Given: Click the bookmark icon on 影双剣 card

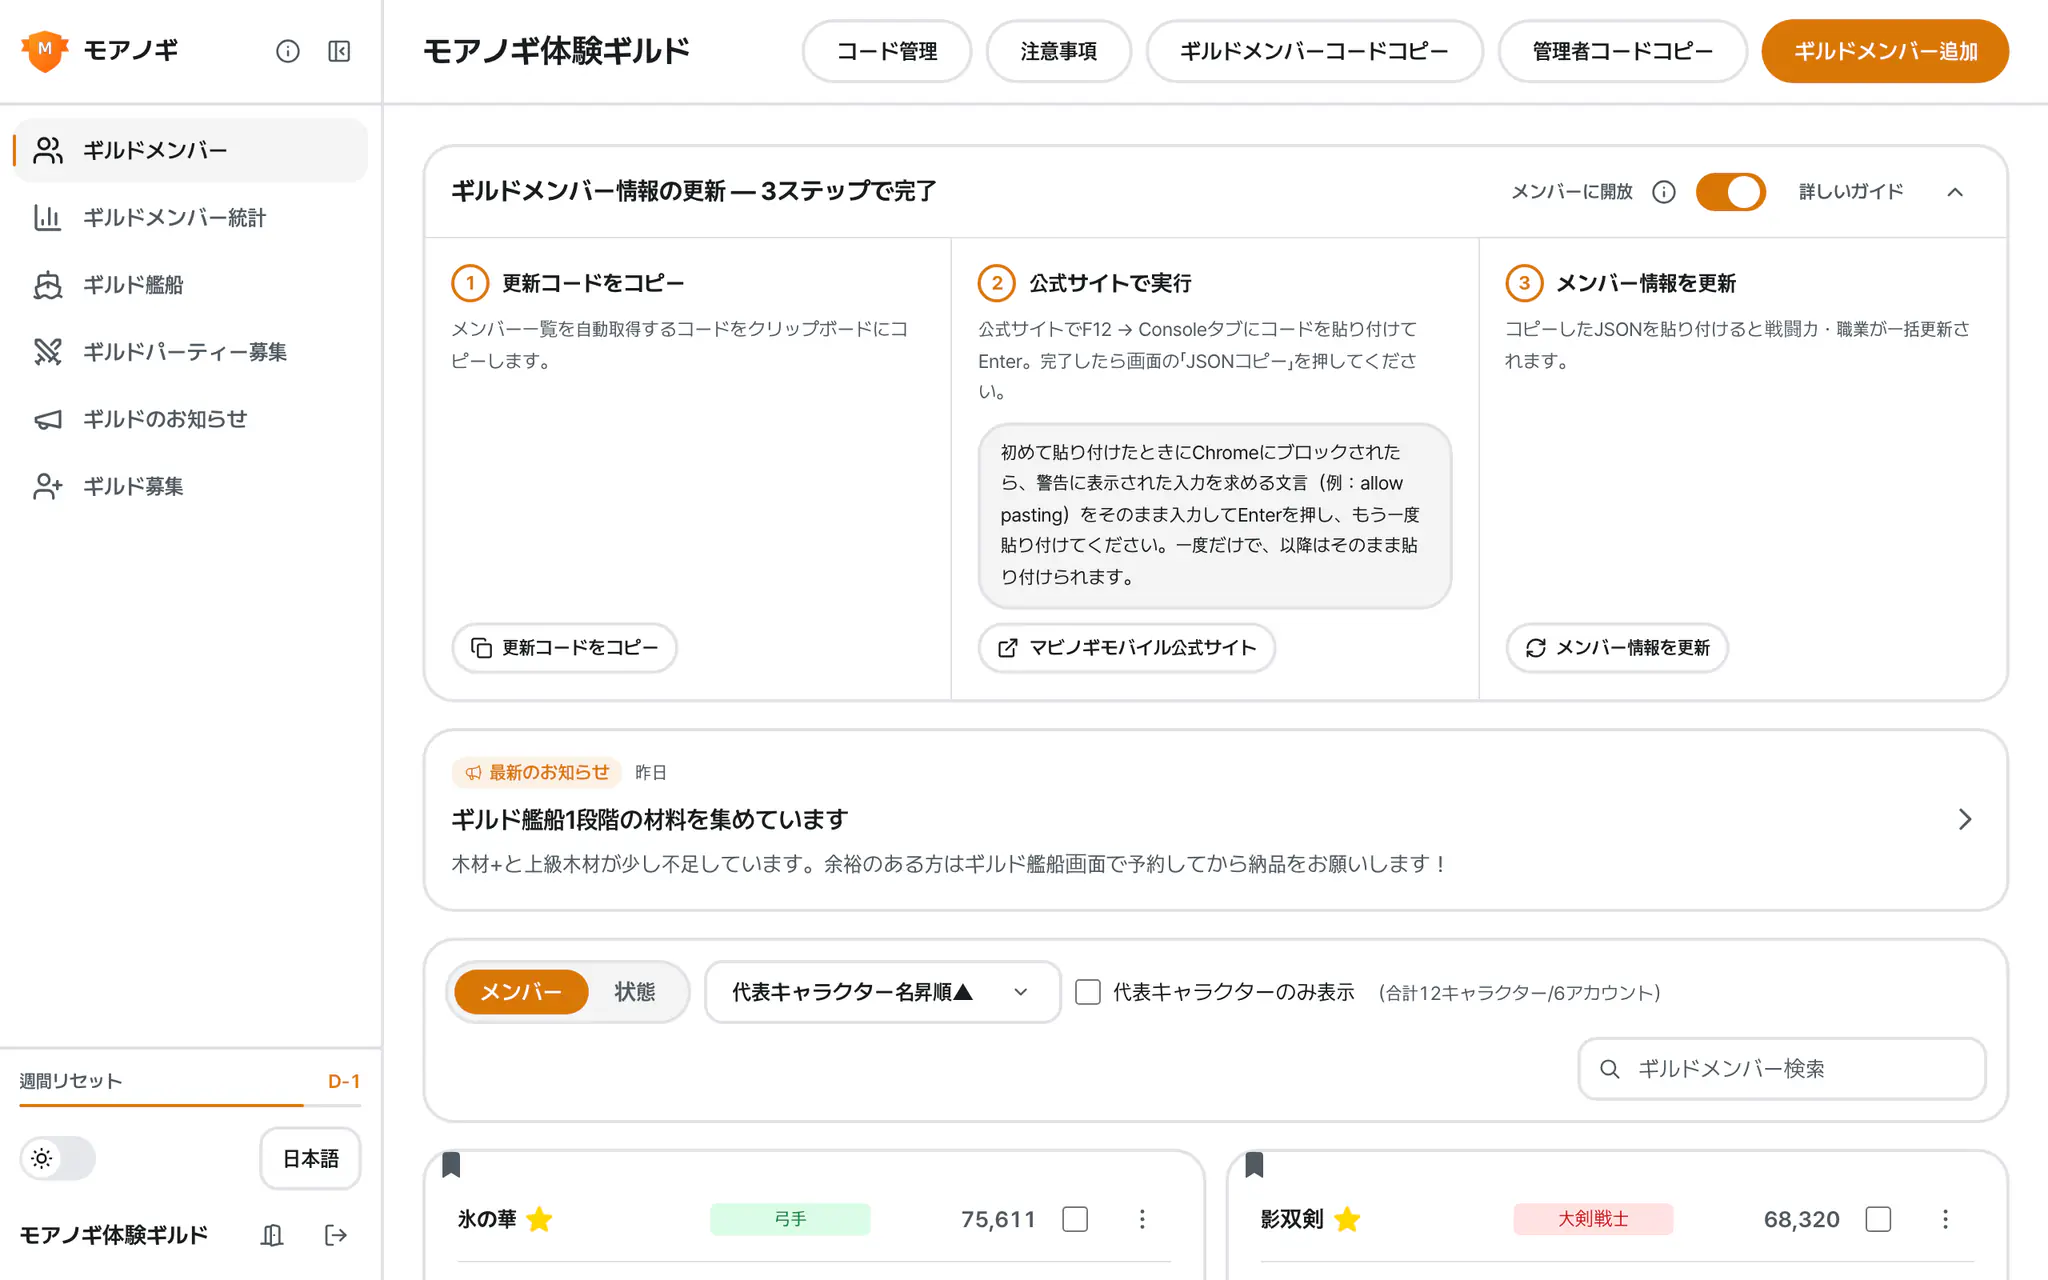Looking at the screenshot, I should 1254,1165.
